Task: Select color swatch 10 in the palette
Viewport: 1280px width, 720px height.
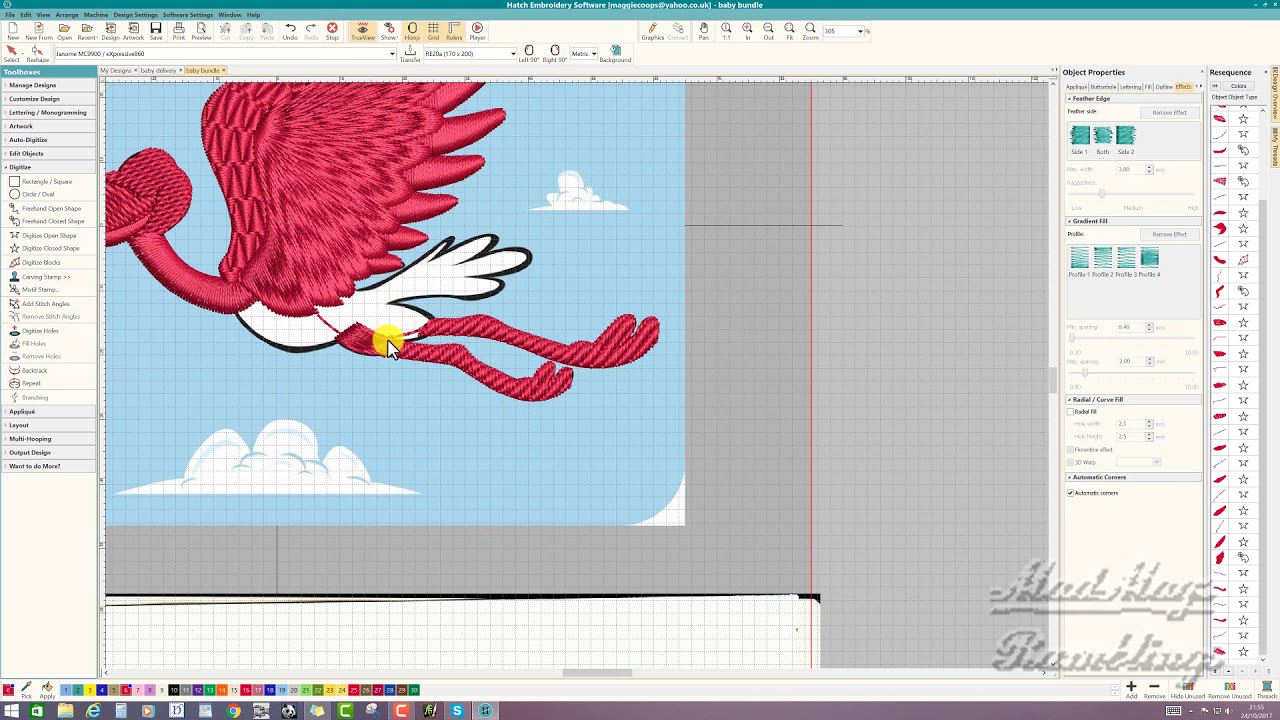Action: click(173, 690)
